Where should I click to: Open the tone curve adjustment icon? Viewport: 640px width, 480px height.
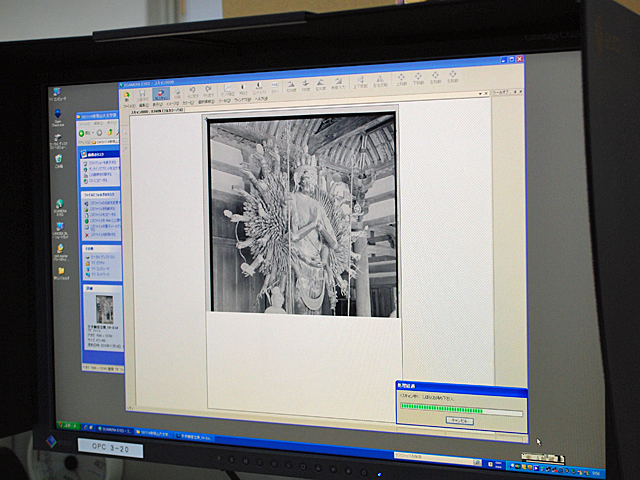pos(227,89)
